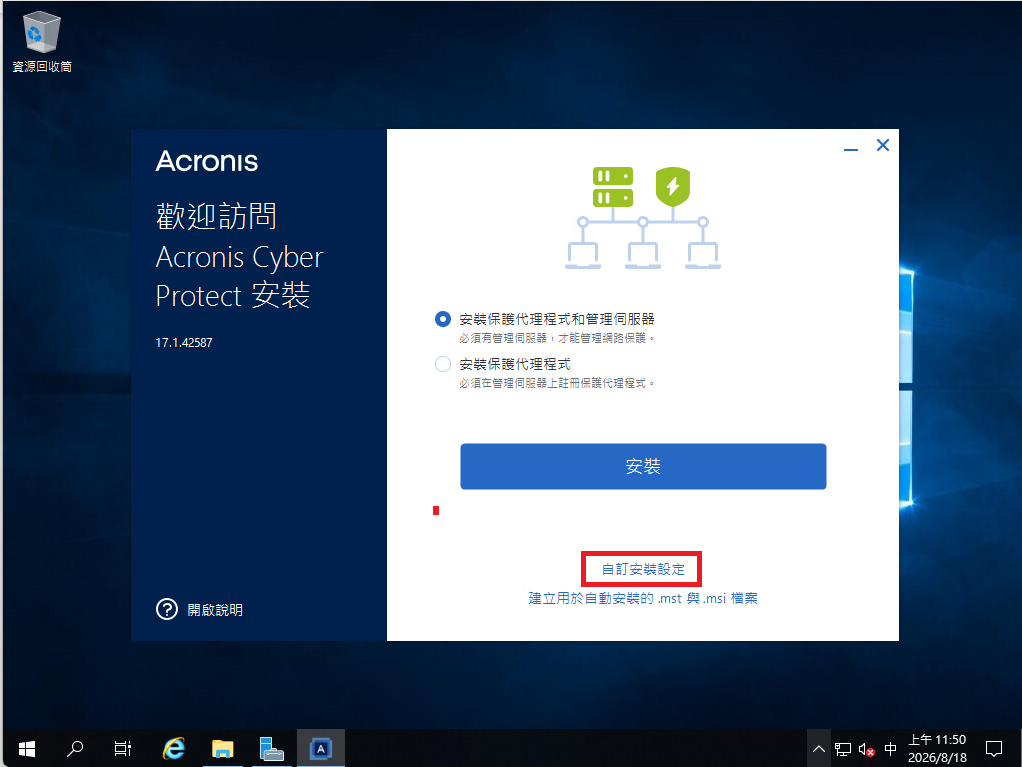Click the blue 安裝 install button
1022x767 pixels.
[x=643, y=467]
